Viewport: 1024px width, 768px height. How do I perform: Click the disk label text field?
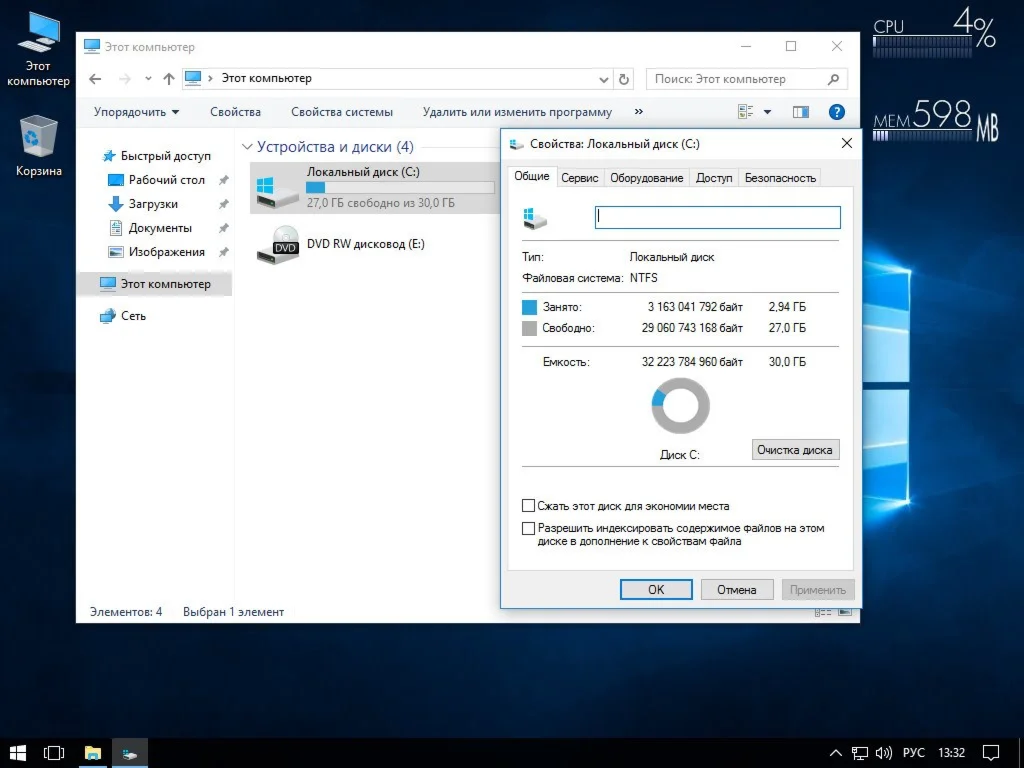[x=717, y=217]
